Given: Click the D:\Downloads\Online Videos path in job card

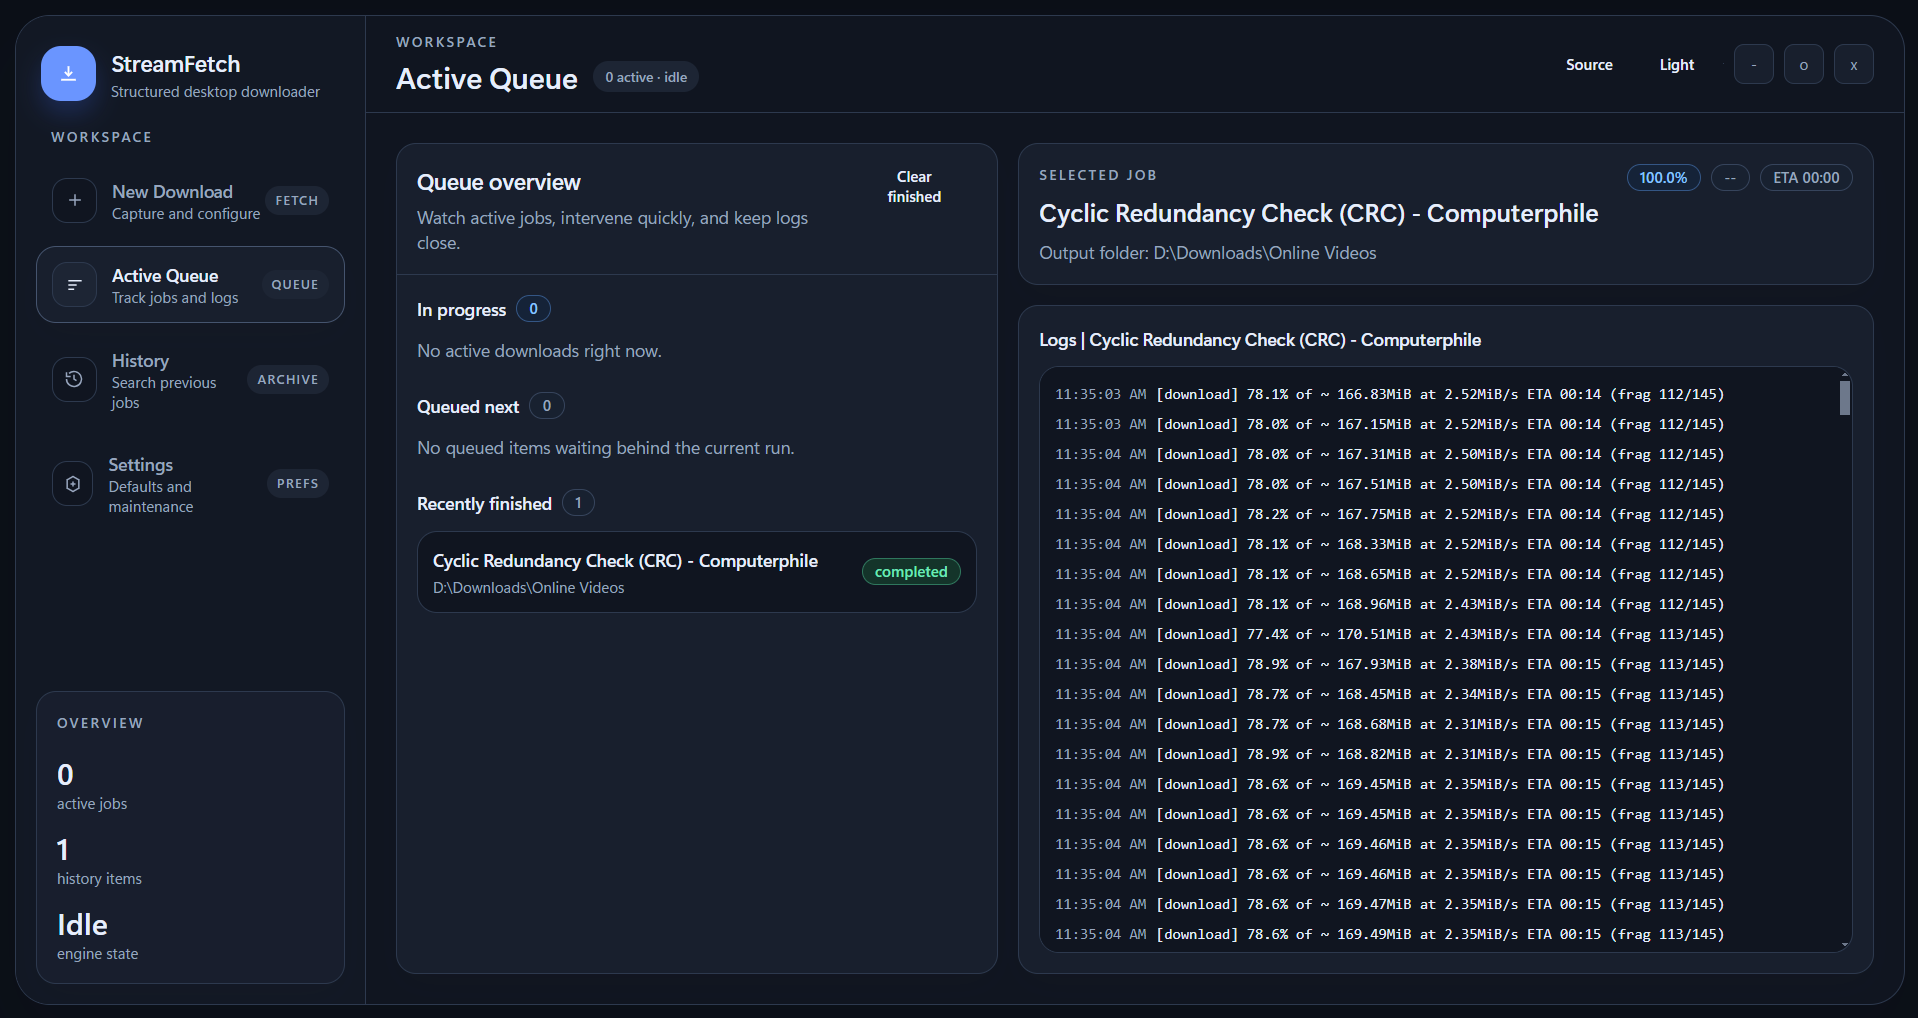Looking at the screenshot, I should pyautogui.click(x=528, y=588).
